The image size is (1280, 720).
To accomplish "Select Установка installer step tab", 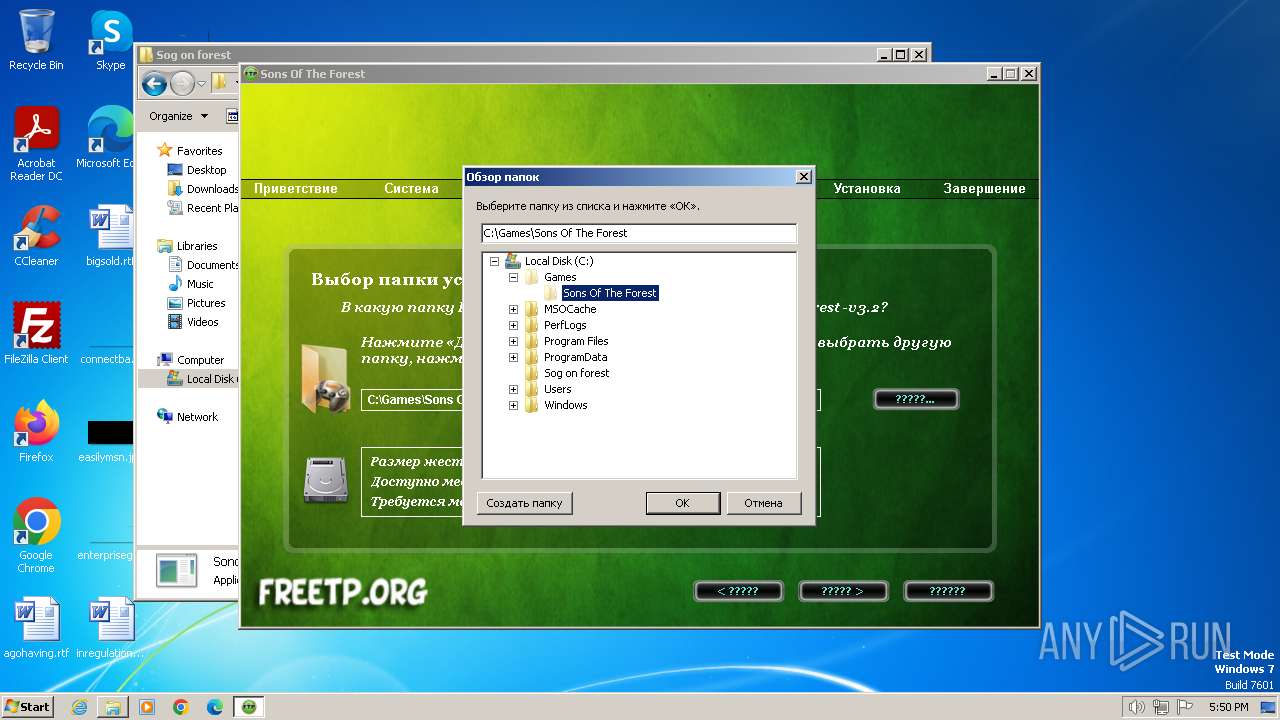I will coord(867,188).
